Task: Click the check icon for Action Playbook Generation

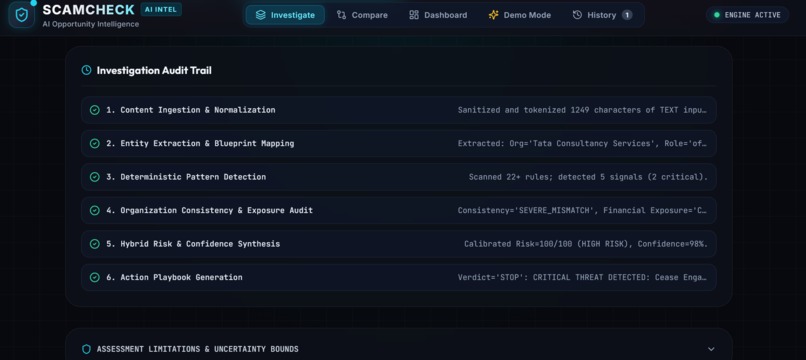Action: [95, 277]
